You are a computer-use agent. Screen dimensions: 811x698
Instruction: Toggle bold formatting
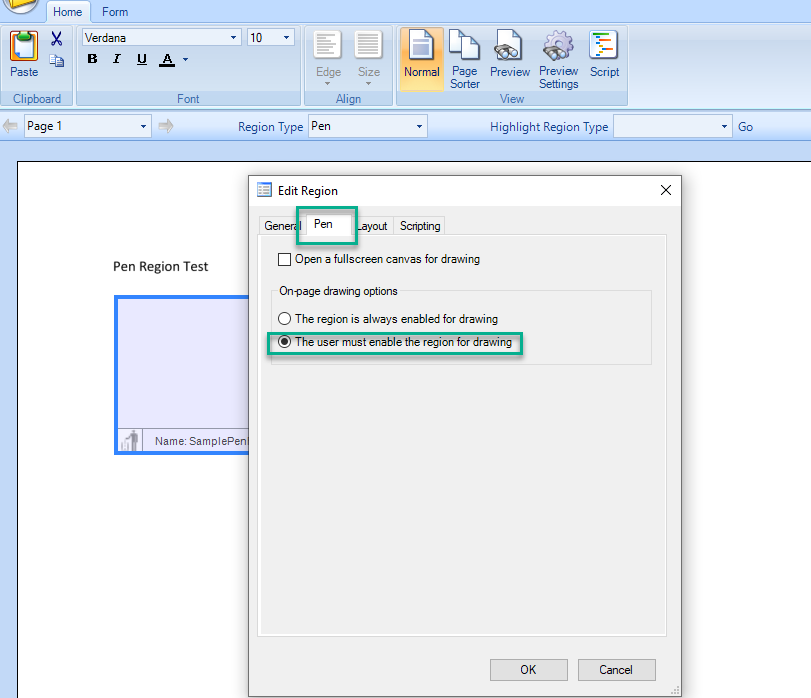click(x=93, y=59)
